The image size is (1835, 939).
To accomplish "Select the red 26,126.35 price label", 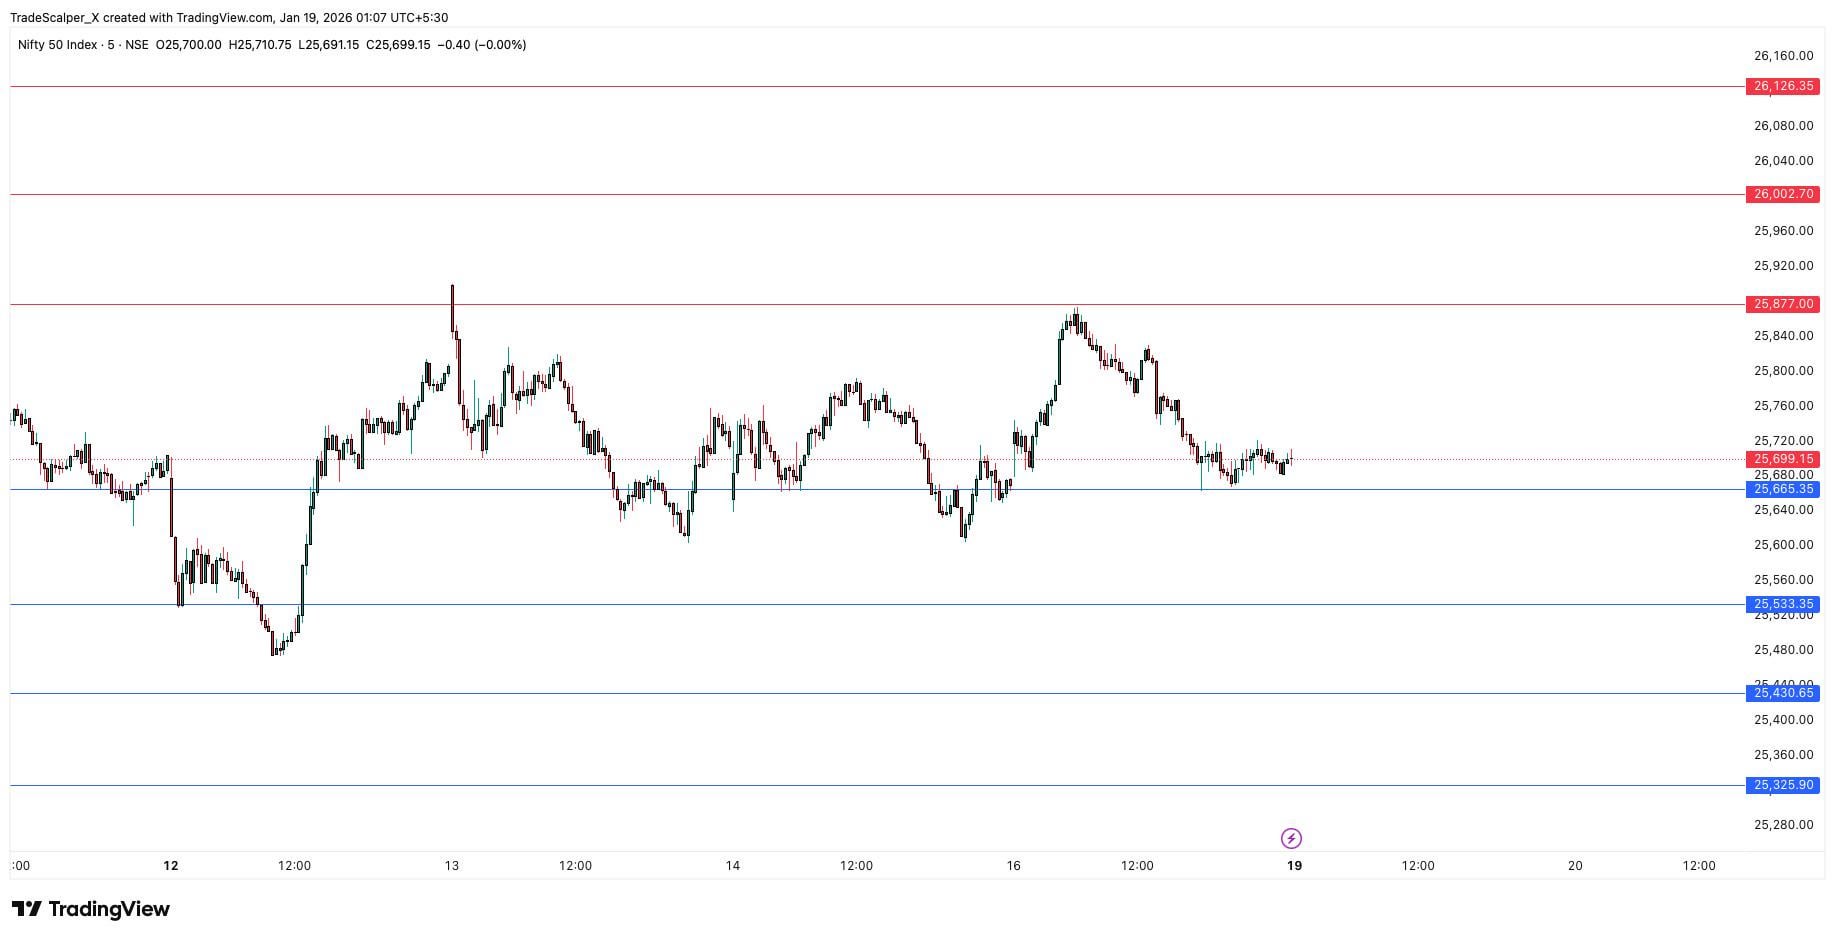I will [1782, 86].
